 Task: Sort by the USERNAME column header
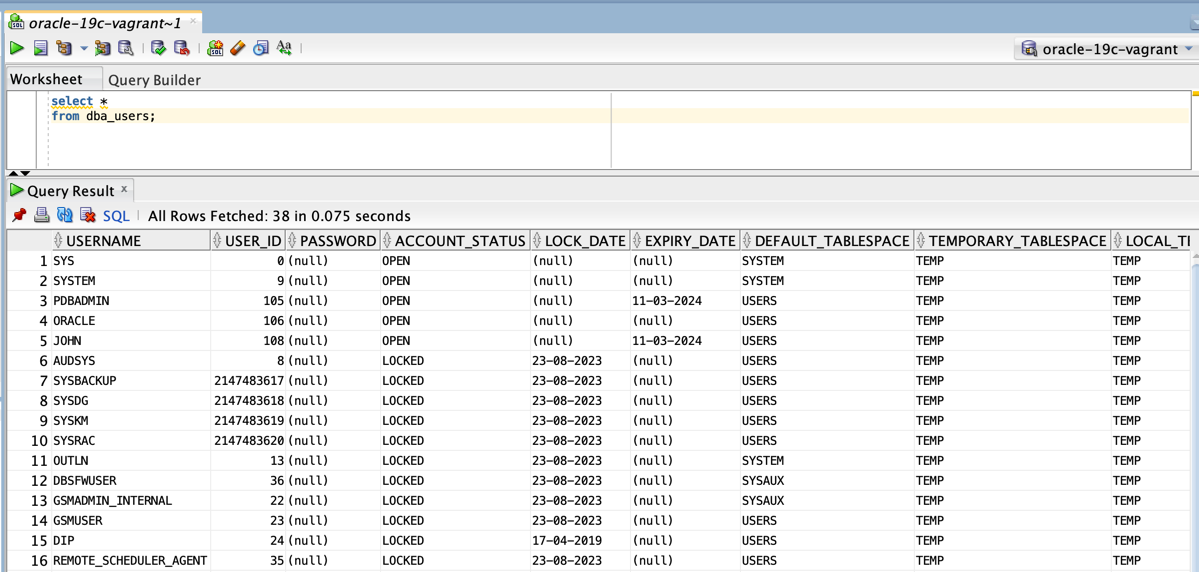pyautogui.click(x=103, y=241)
